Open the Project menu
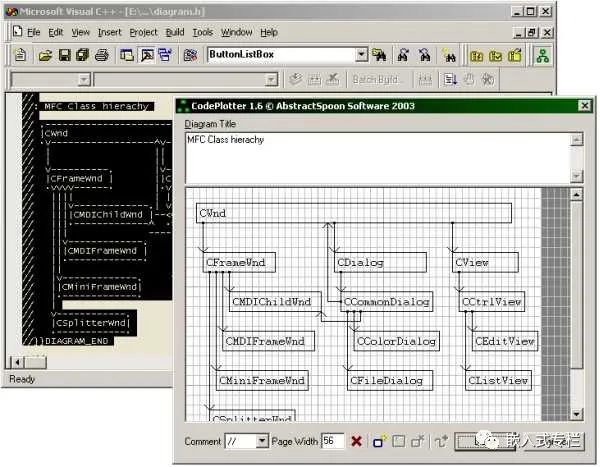Image resolution: width=600 pixels, height=467 pixels. pos(144,32)
